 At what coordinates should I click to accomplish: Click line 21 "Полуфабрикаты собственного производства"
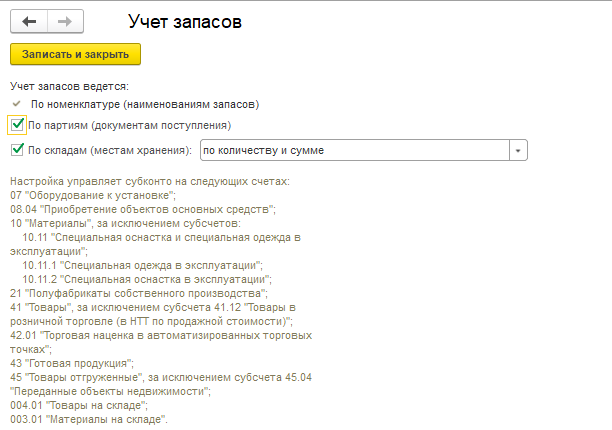click(x=139, y=293)
